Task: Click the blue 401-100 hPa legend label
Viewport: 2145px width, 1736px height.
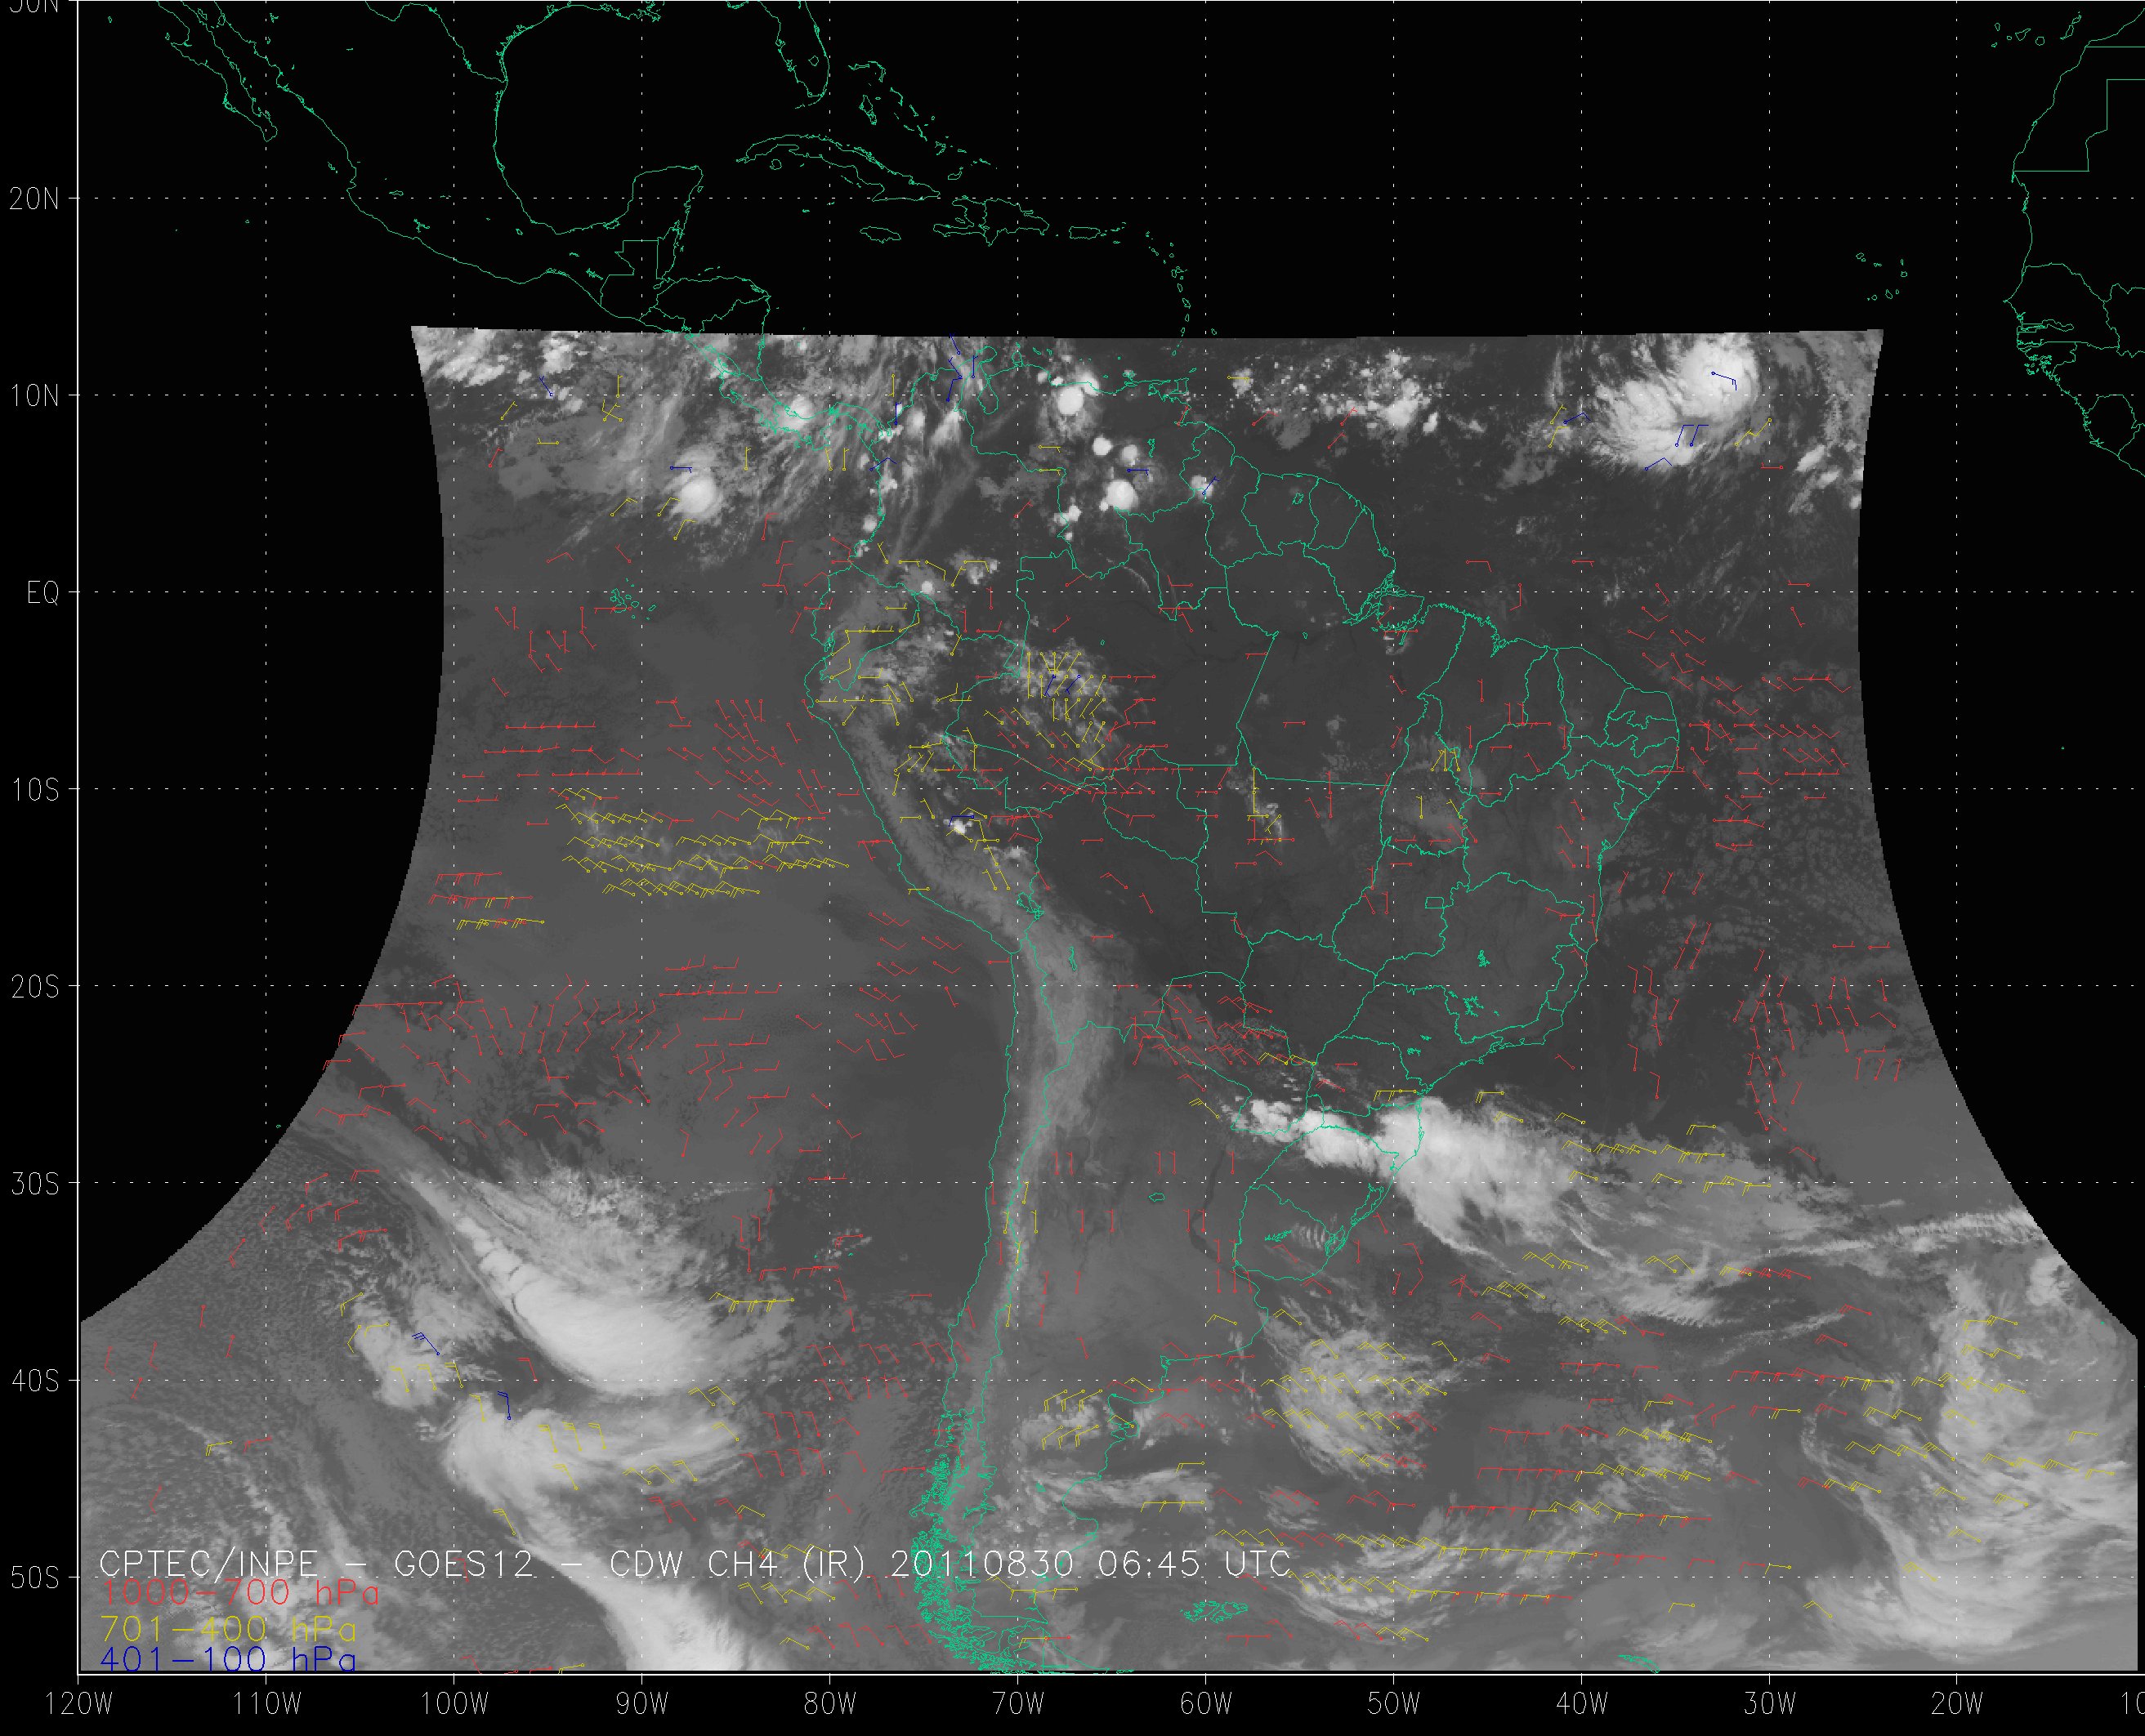Action: [228, 1660]
